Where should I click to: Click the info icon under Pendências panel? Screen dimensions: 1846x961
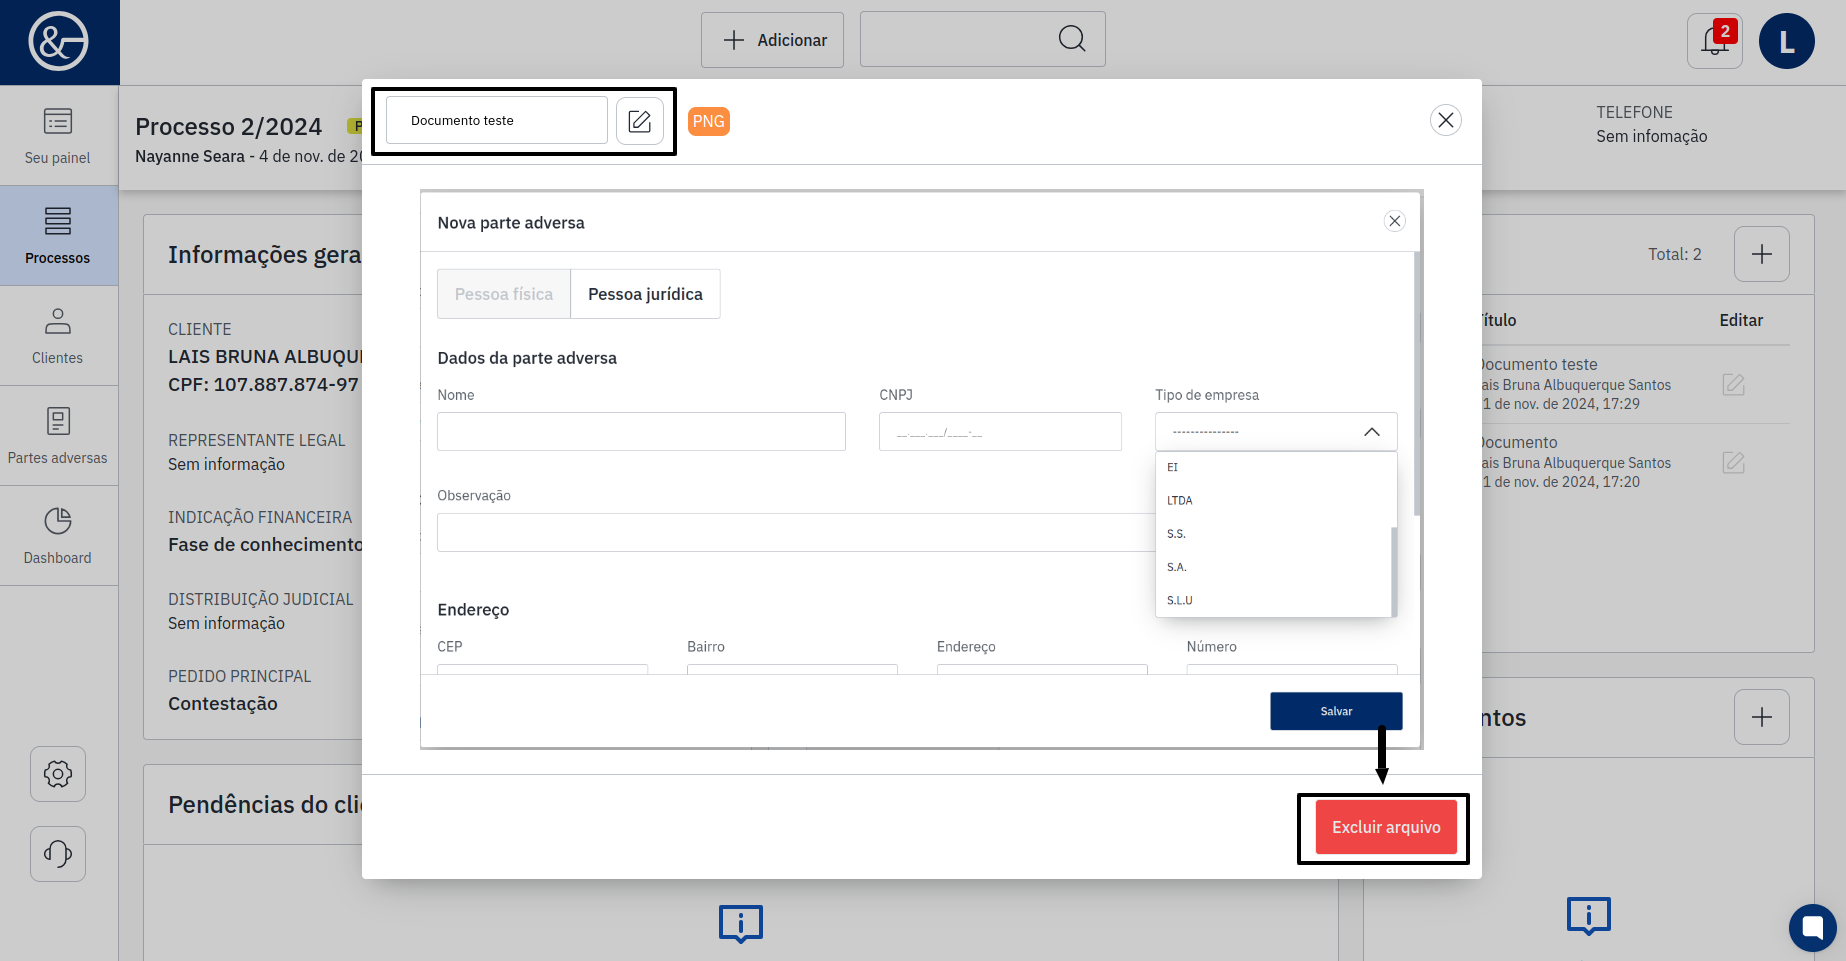tap(741, 923)
